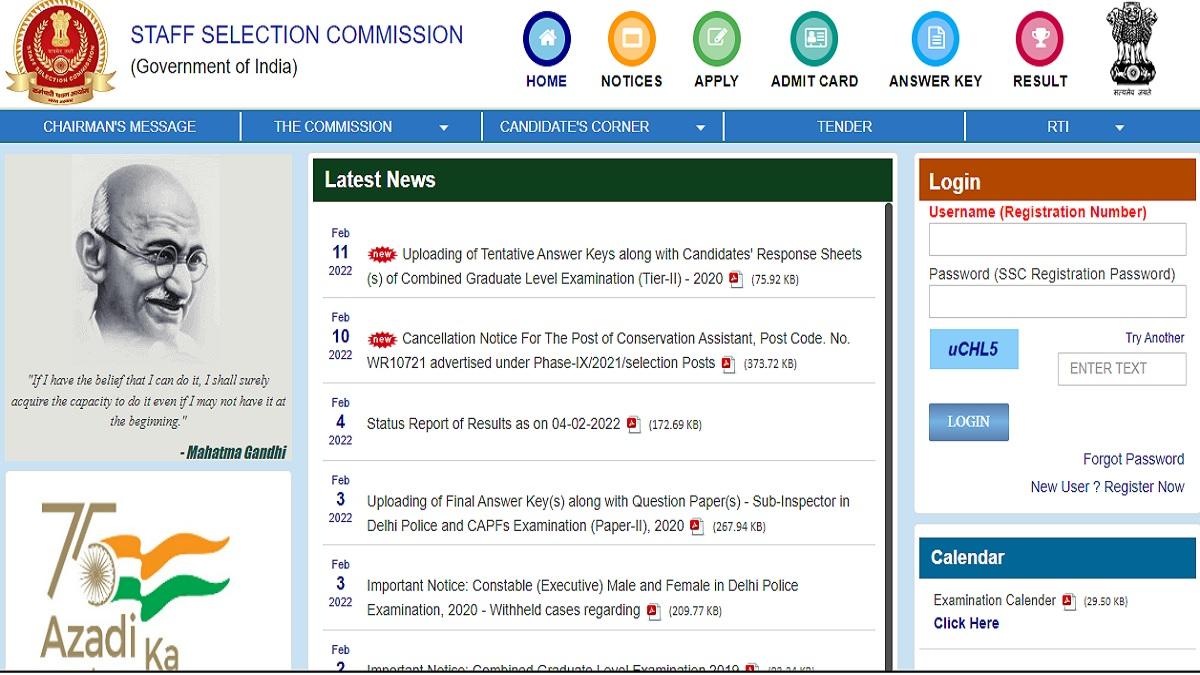Screen dimensions: 1200x675
Task: Click the captcha Enter Text field
Action: [1121, 369]
